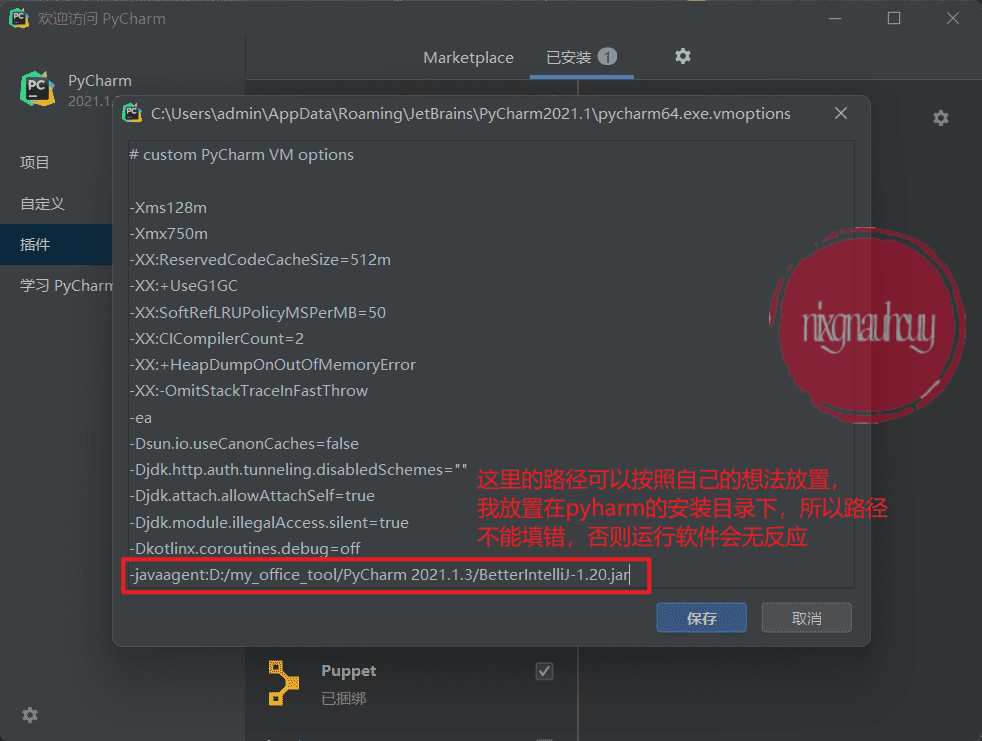Select the Puppet plugin name
The height and width of the screenshot is (741, 982).
pos(348,671)
